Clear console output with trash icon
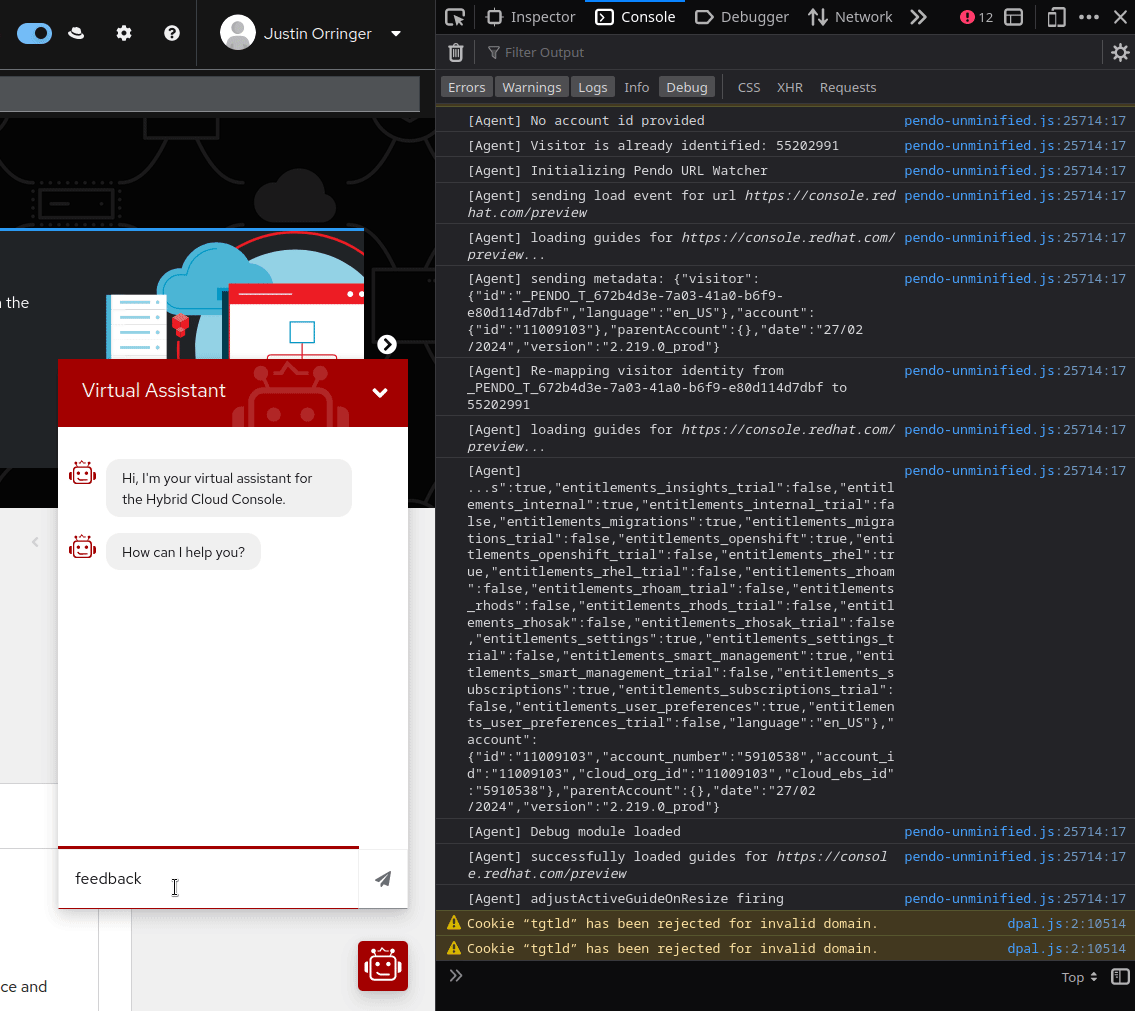The height and width of the screenshot is (1011, 1135). [x=456, y=52]
